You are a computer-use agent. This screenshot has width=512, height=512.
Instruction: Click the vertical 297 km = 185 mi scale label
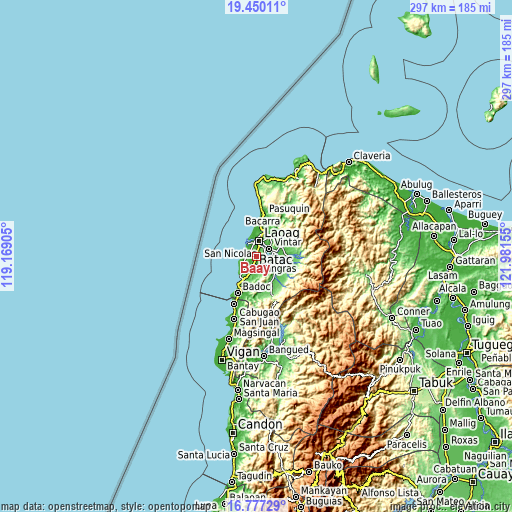506,59
